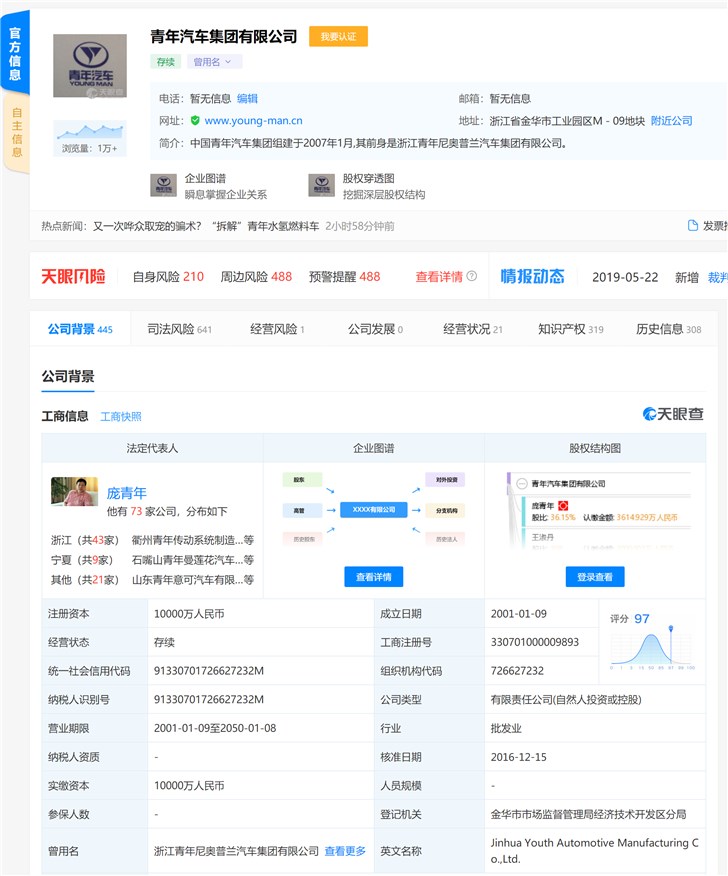Click 预警提醒 488 indicator

pos(344,277)
